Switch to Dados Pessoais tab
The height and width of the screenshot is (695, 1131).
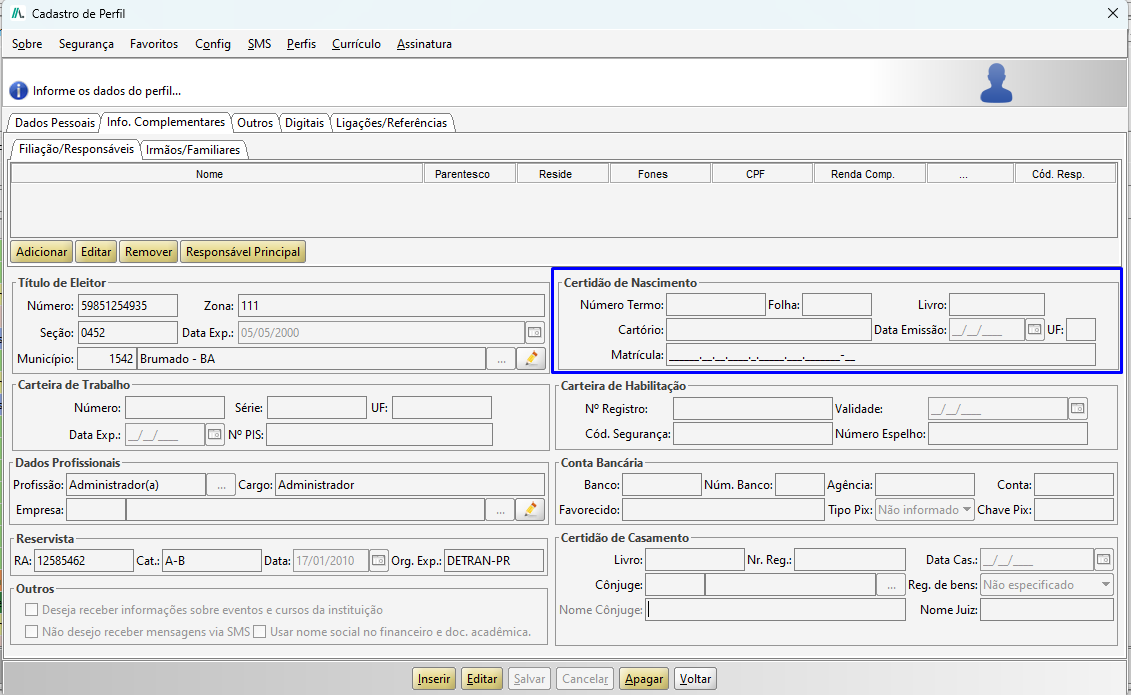(55, 123)
